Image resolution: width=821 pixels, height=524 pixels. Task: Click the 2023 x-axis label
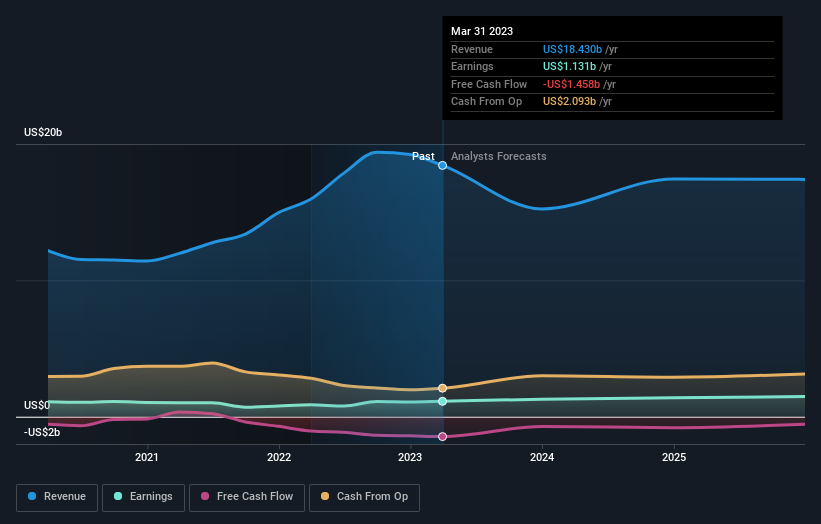pyautogui.click(x=410, y=457)
